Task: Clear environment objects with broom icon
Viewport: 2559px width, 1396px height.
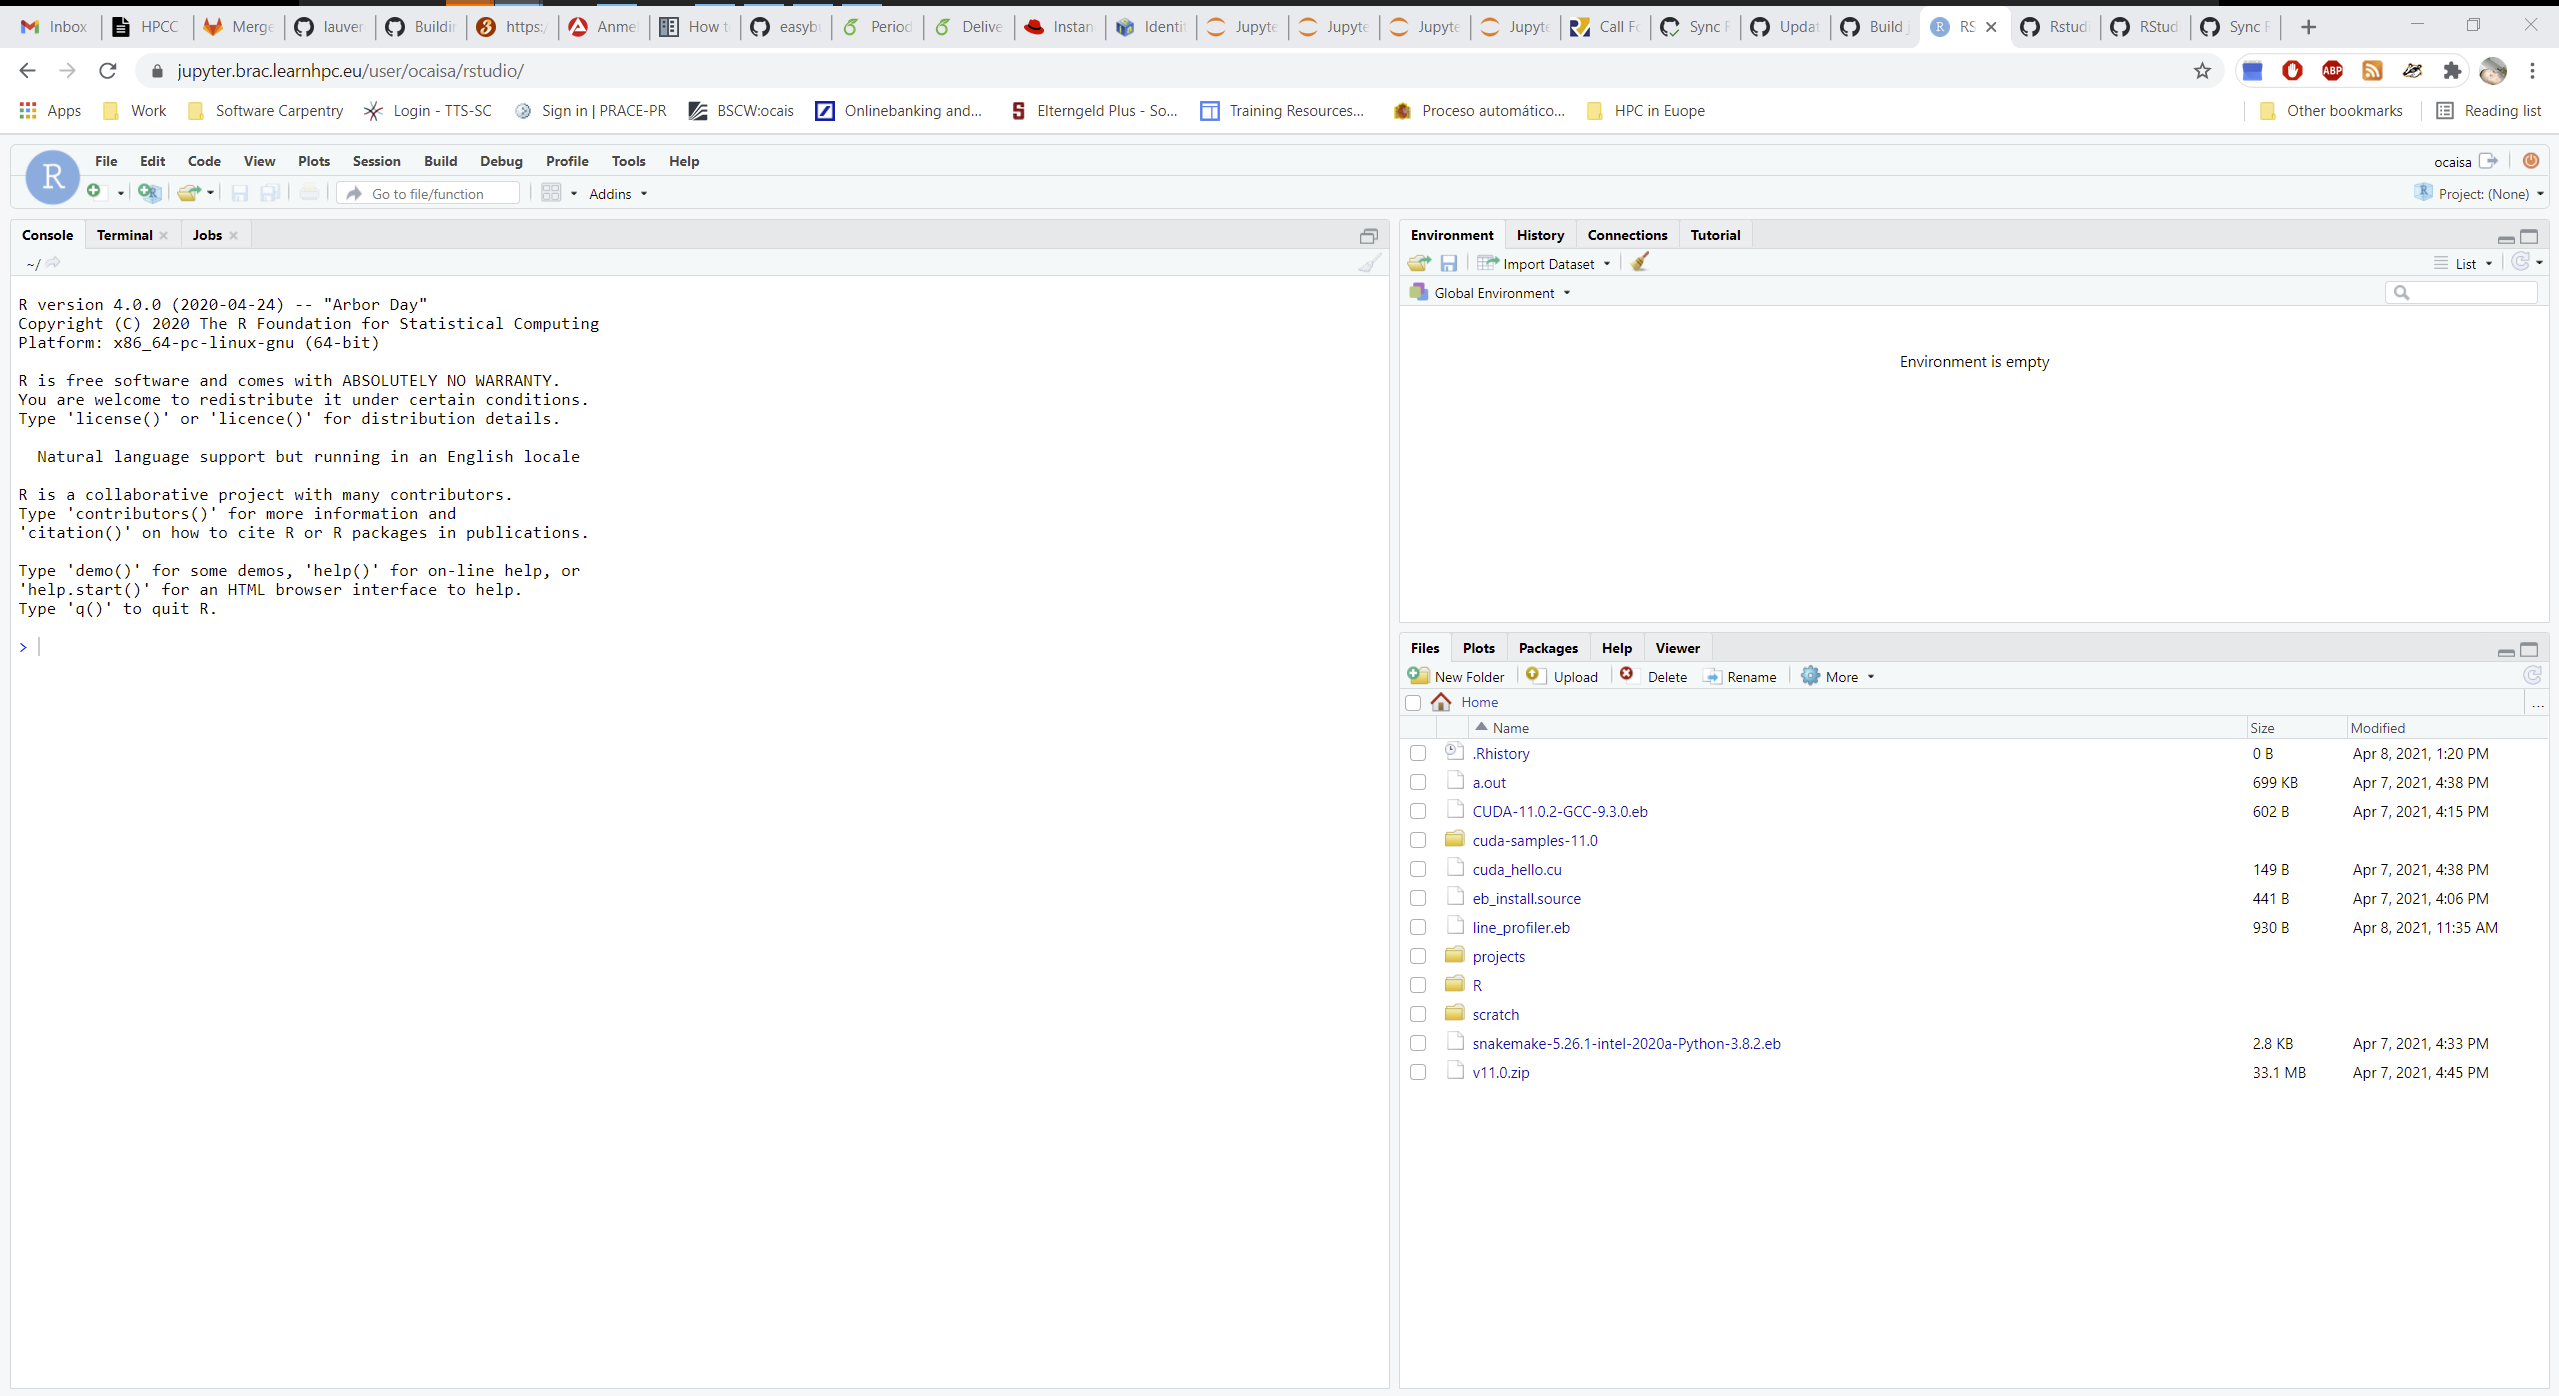Action: pos(1639,263)
